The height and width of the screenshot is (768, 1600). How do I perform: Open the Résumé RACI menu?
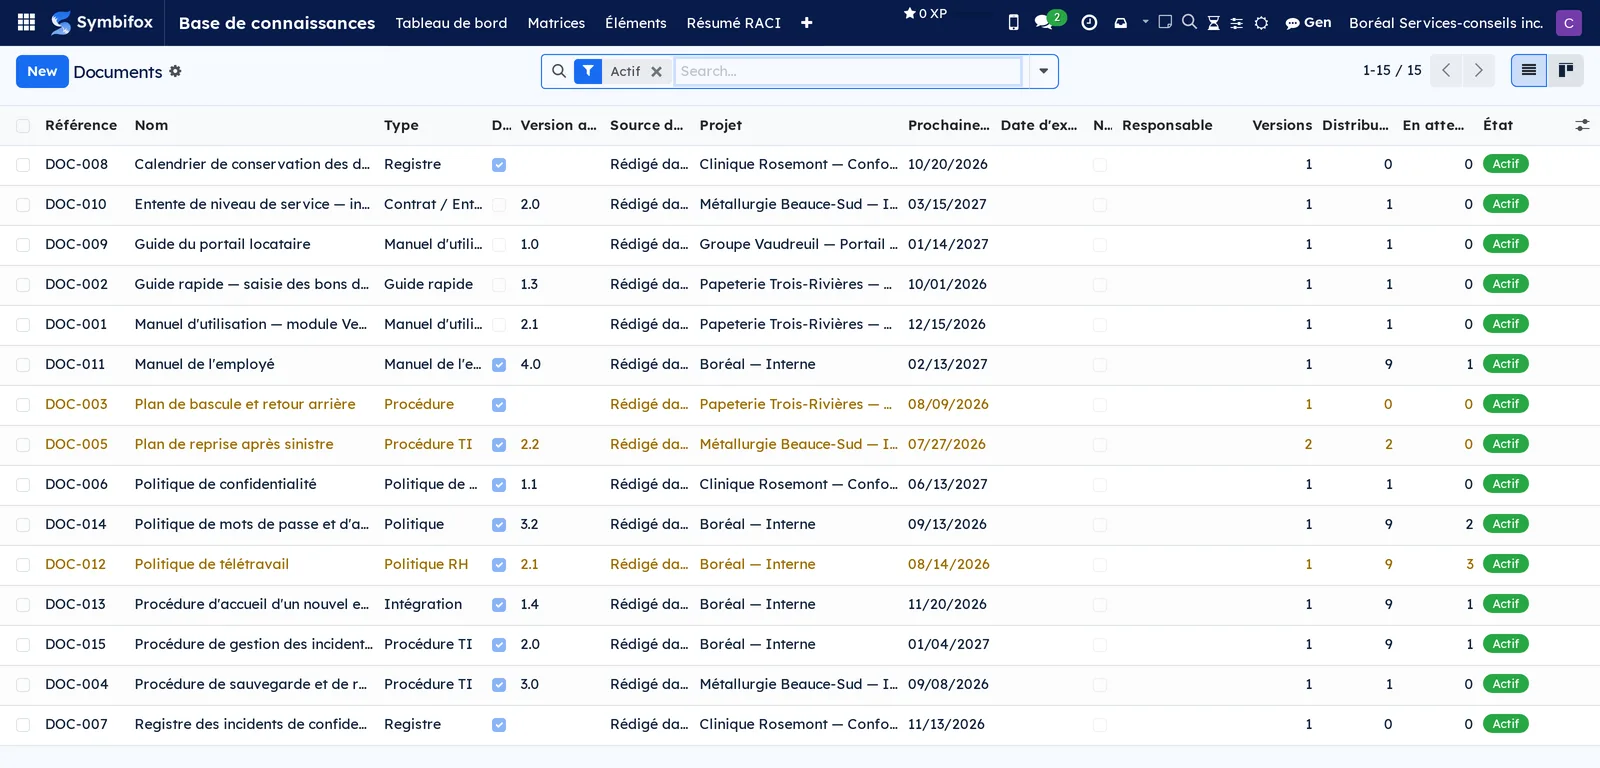pos(733,22)
